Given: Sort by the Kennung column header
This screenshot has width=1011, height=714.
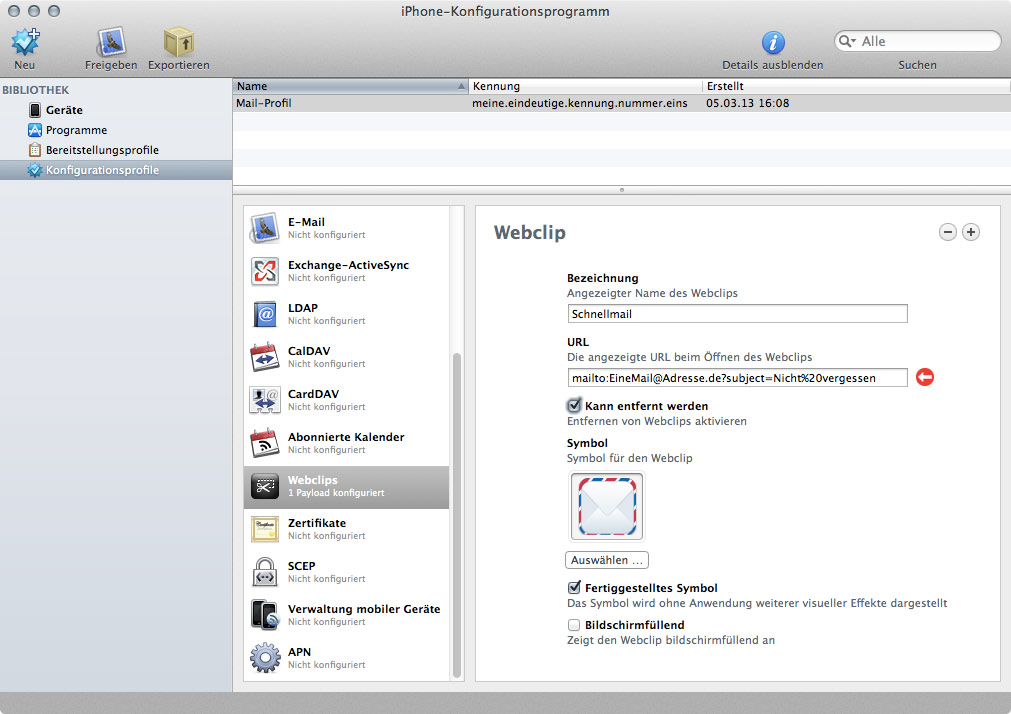Looking at the screenshot, I should [x=585, y=86].
